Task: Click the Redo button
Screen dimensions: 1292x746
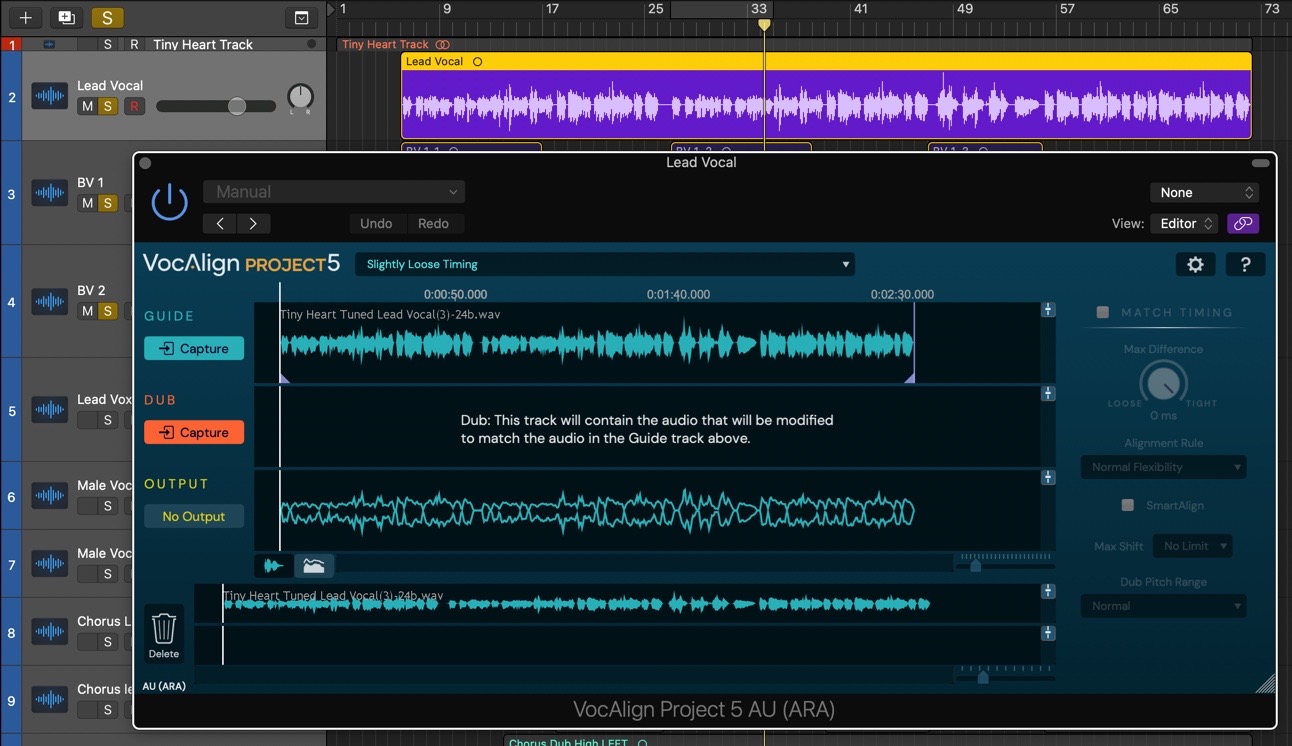Action: tap(433, 223)
